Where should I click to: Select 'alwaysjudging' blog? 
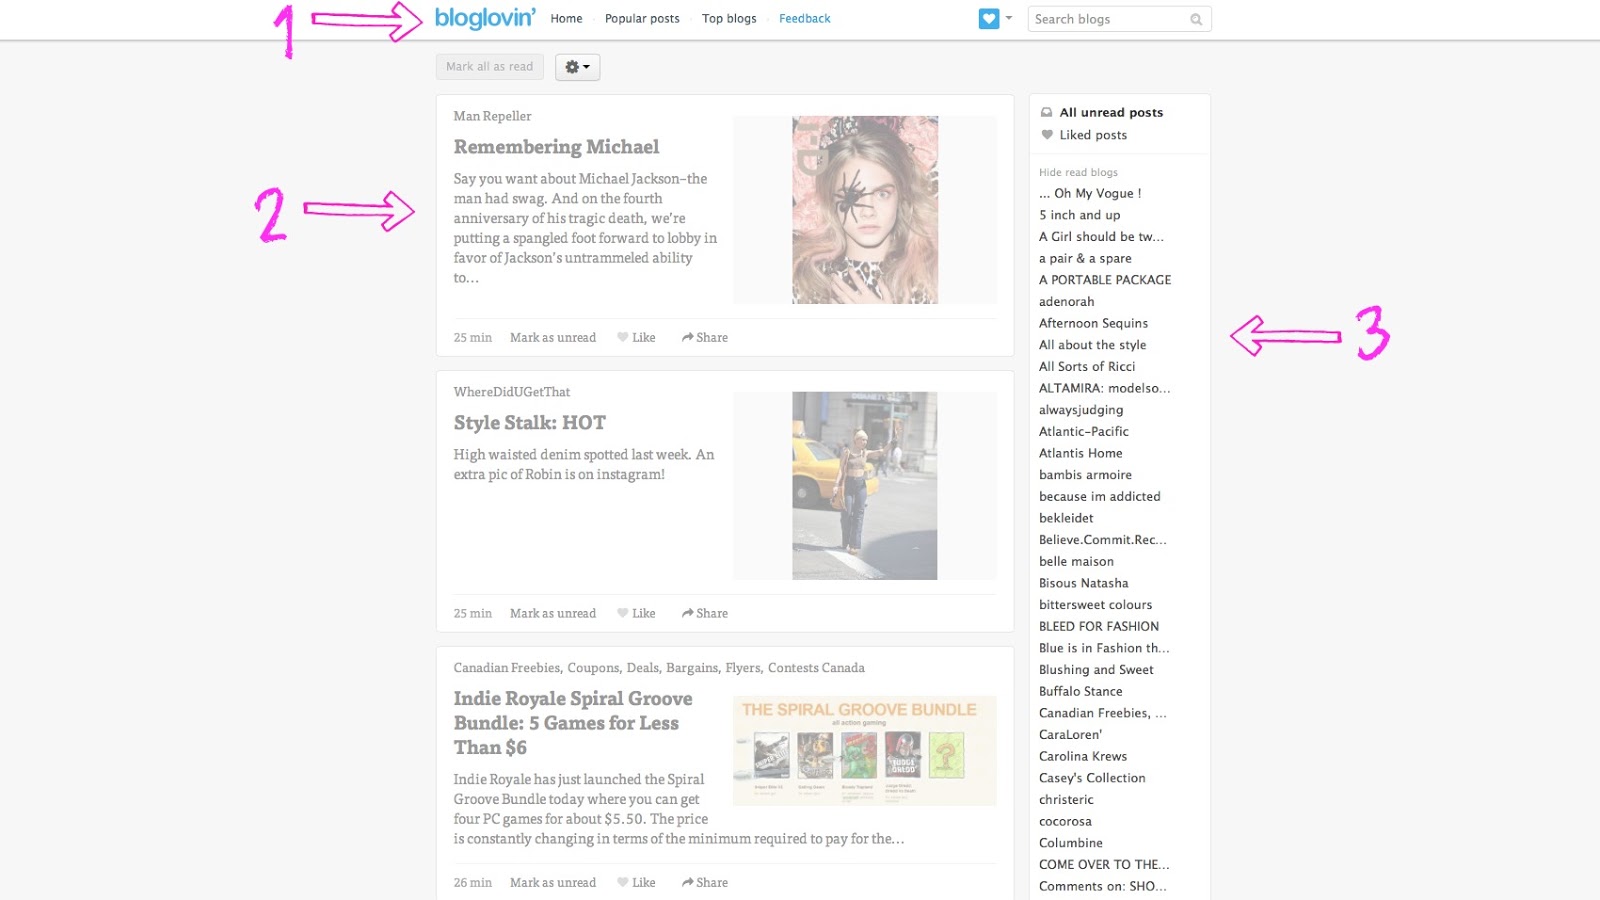(1081, 410)
